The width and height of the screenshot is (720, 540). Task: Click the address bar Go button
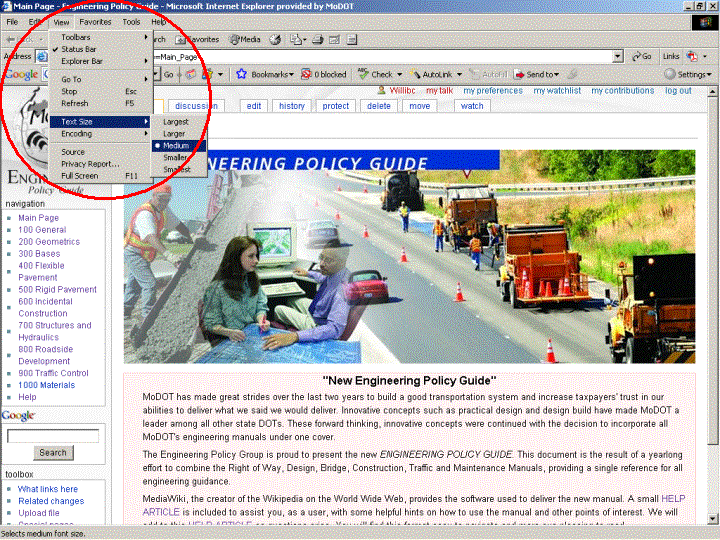[641, 56]
